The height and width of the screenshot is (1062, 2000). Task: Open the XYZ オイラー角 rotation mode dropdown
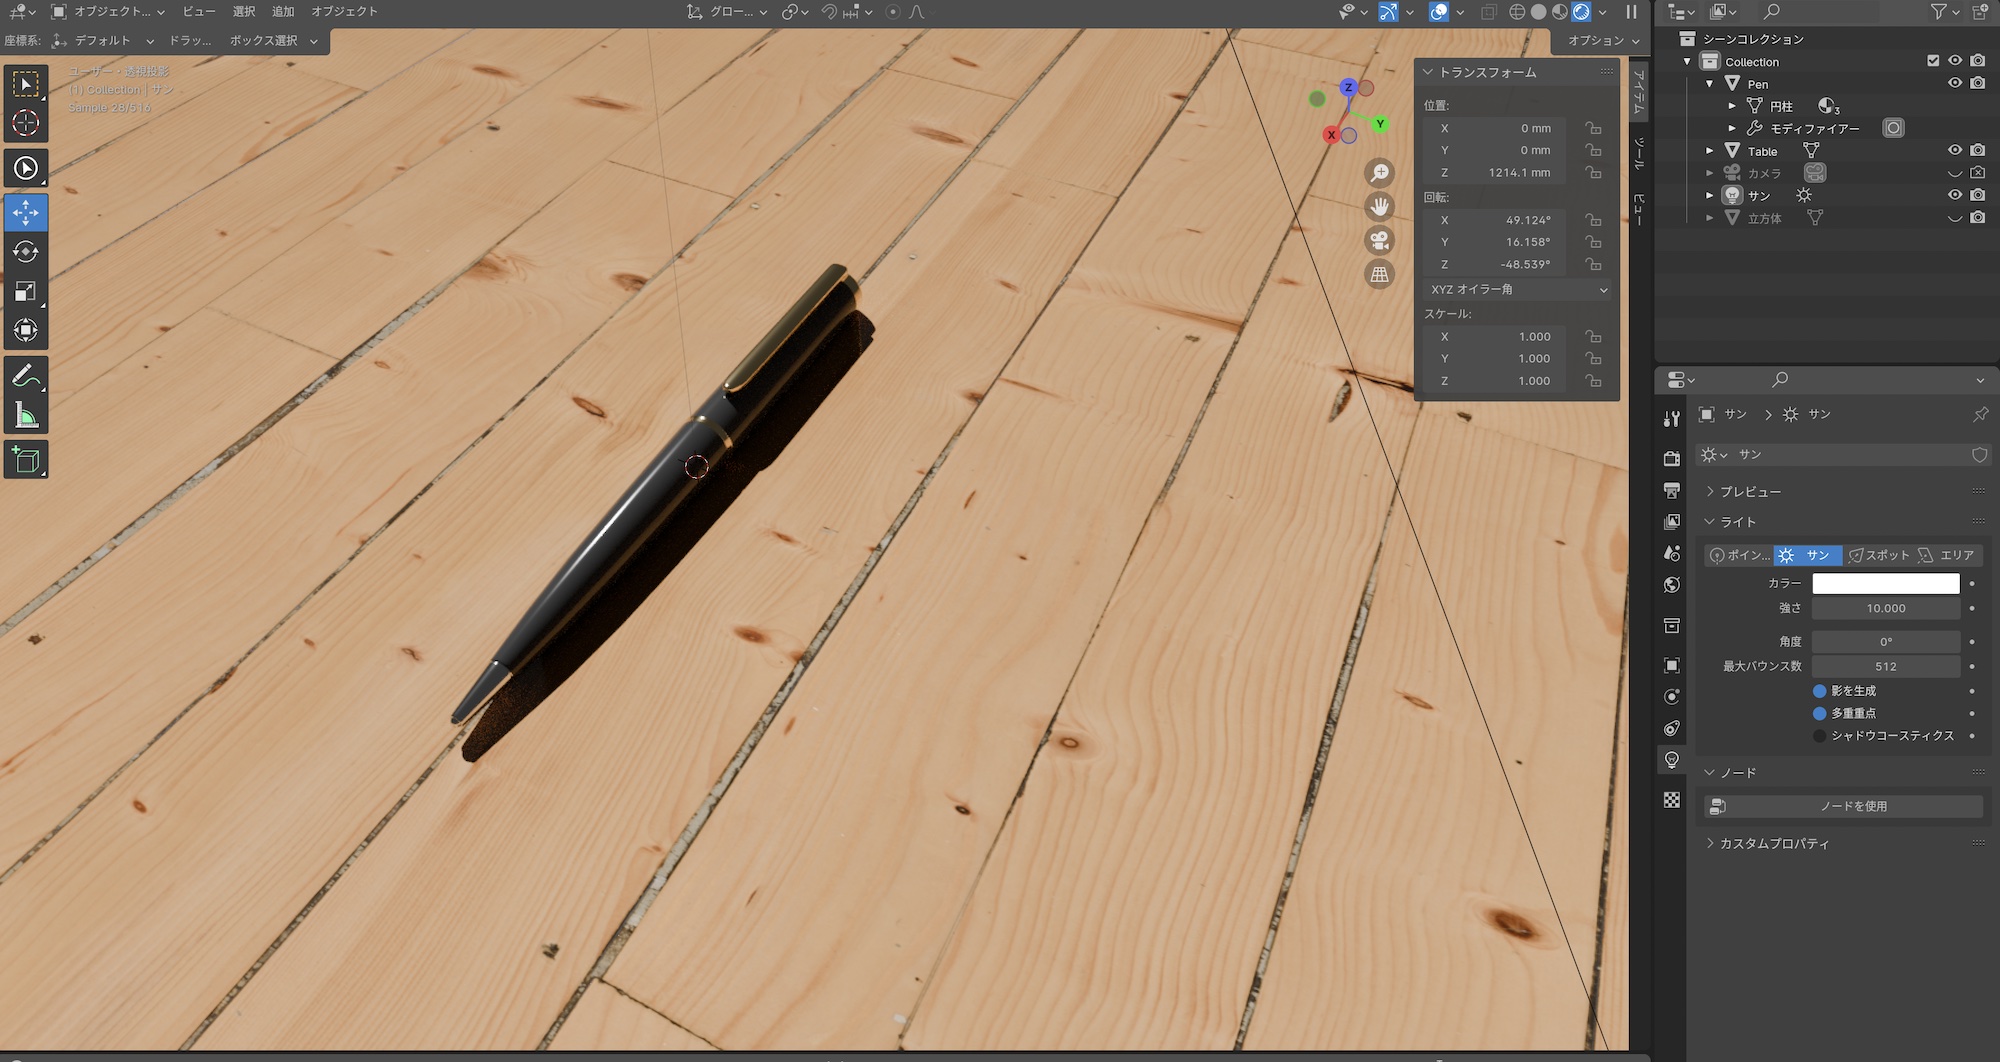point(1517,290)
